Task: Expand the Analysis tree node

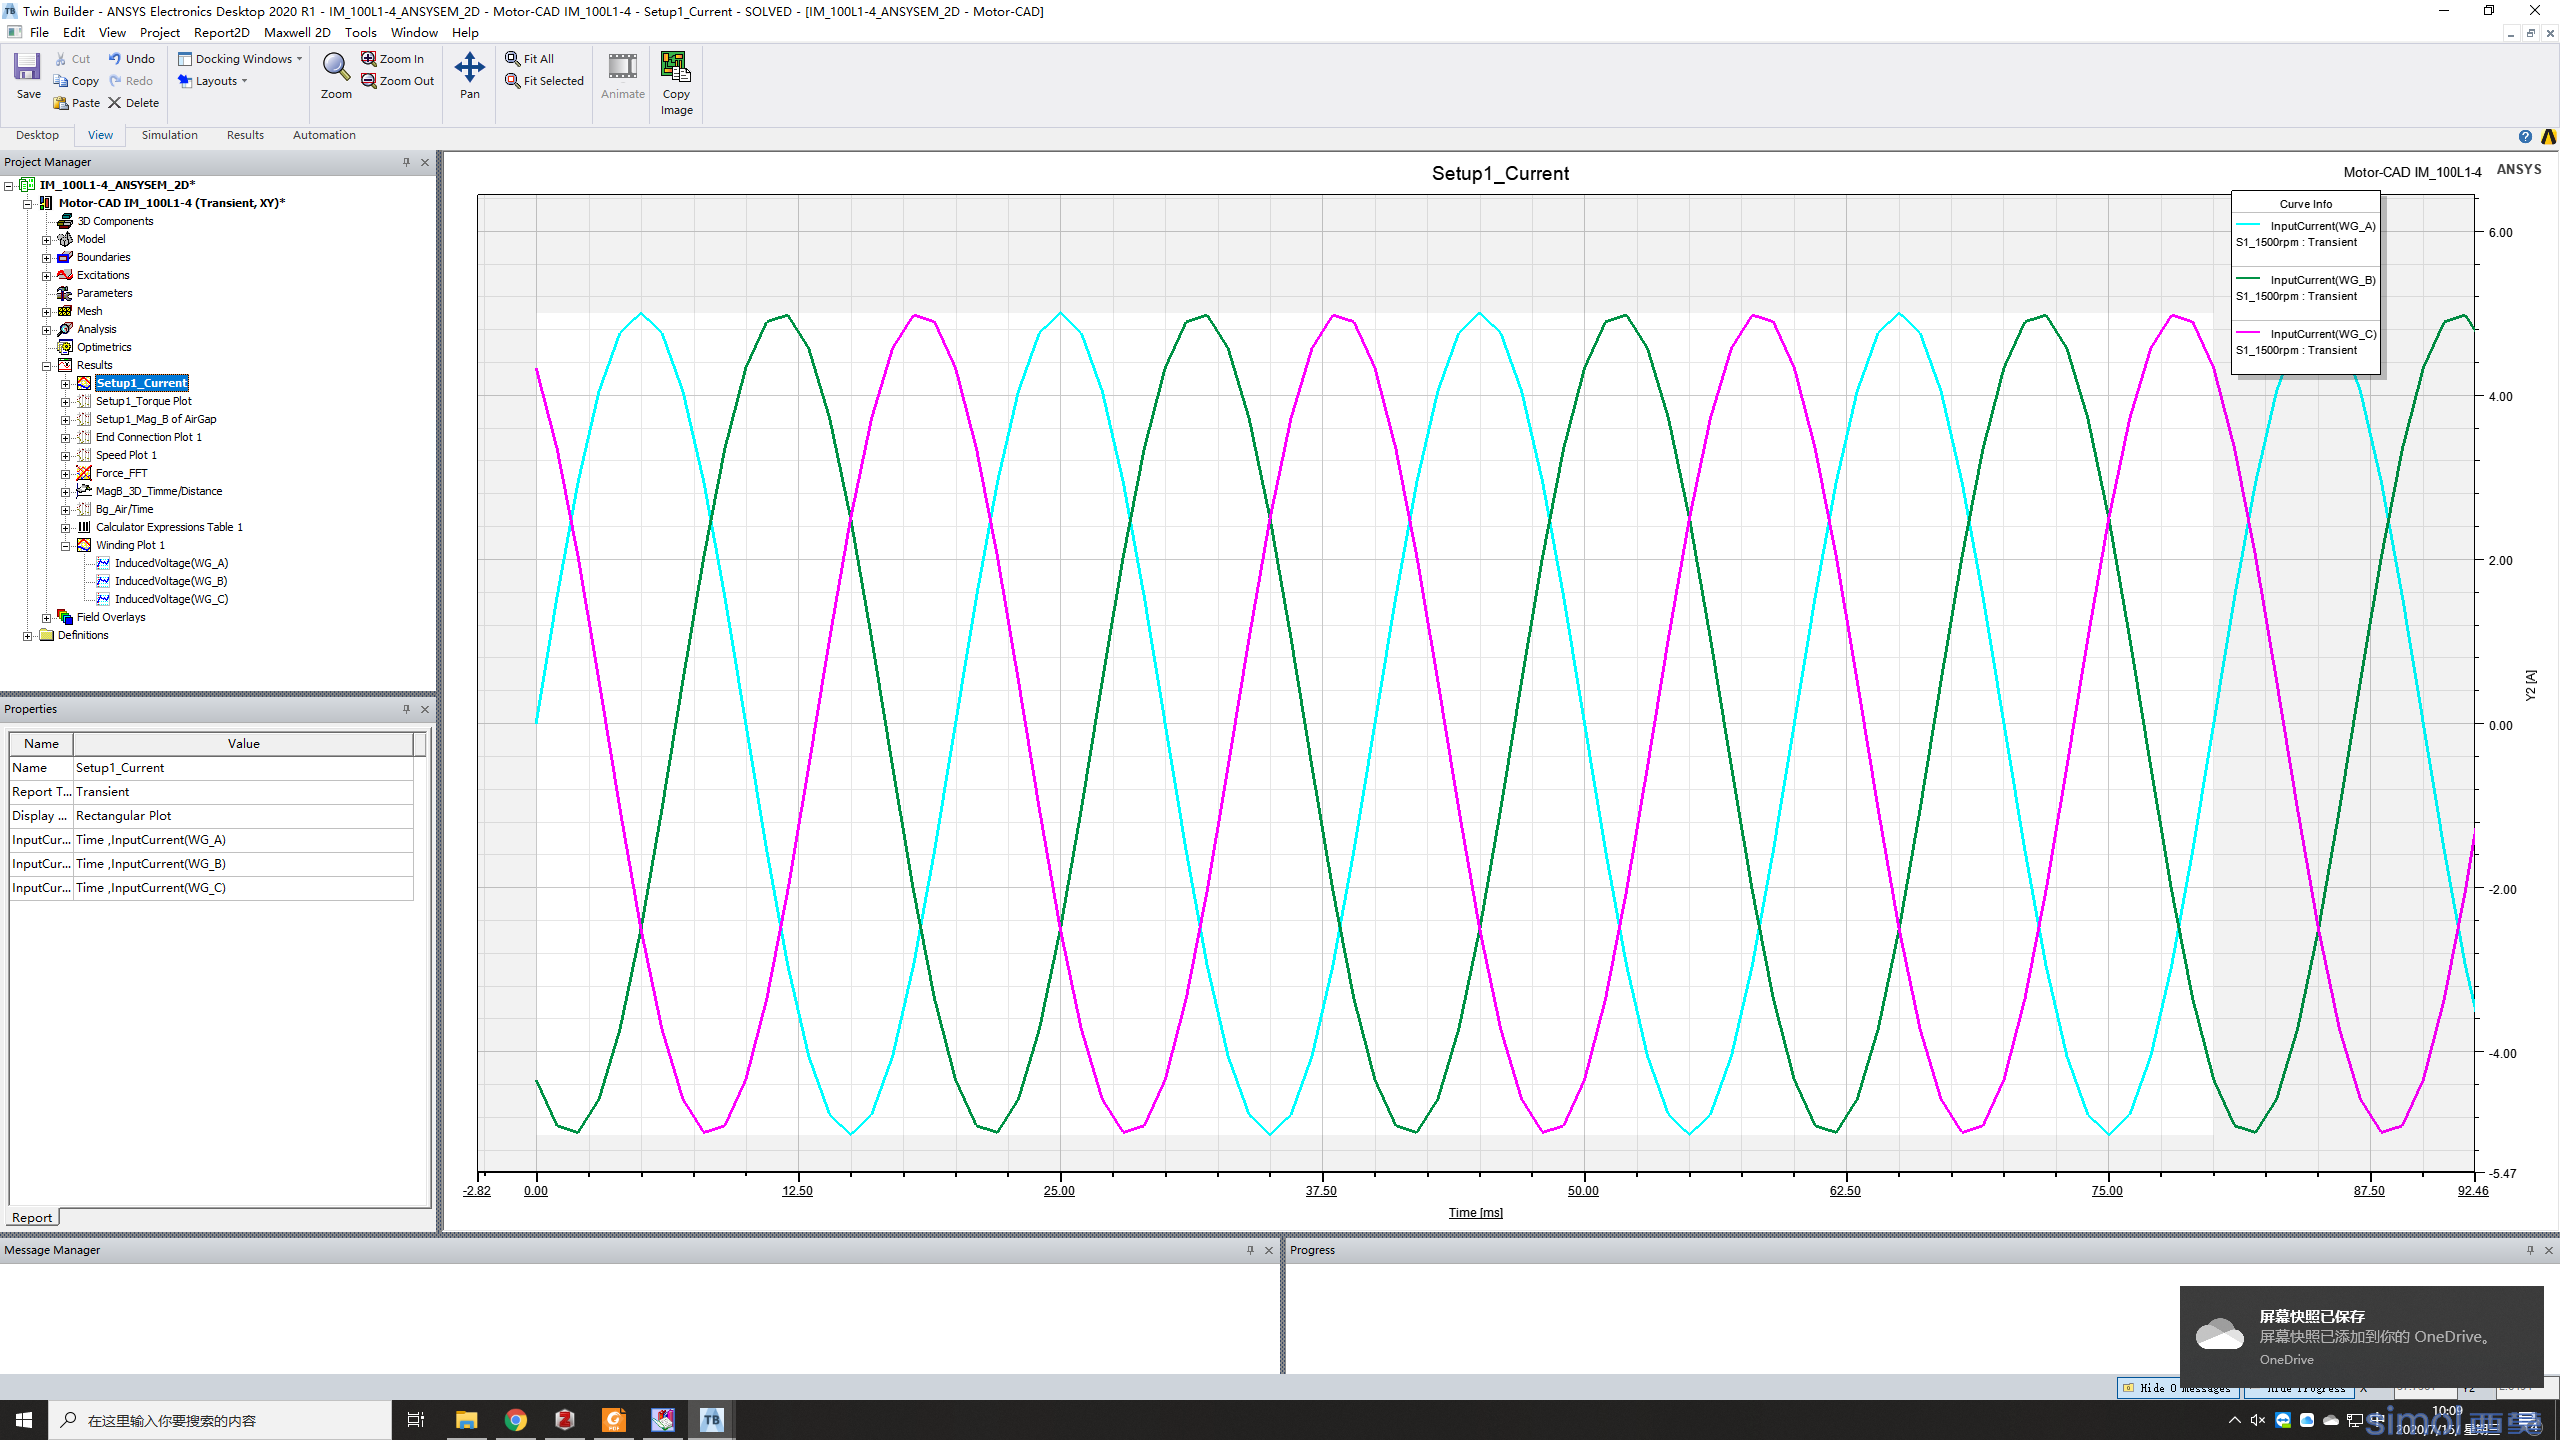Action: point(46,330)
